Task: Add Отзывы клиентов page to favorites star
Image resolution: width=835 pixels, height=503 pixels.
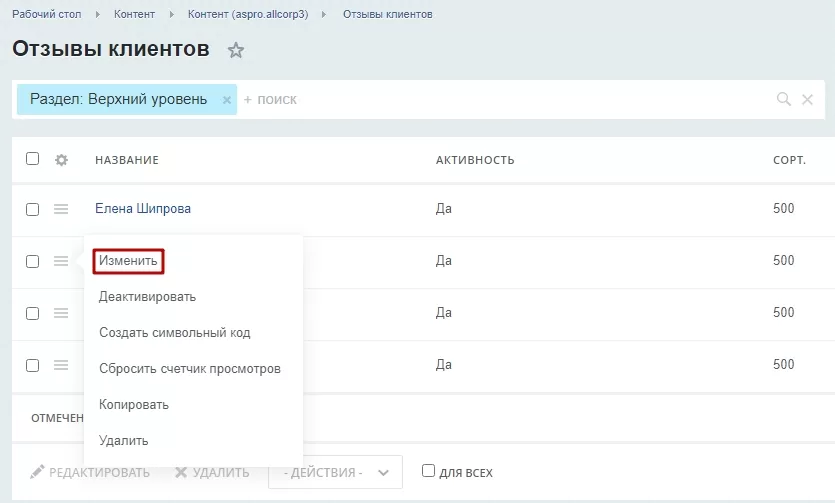Action: (235, 50)
